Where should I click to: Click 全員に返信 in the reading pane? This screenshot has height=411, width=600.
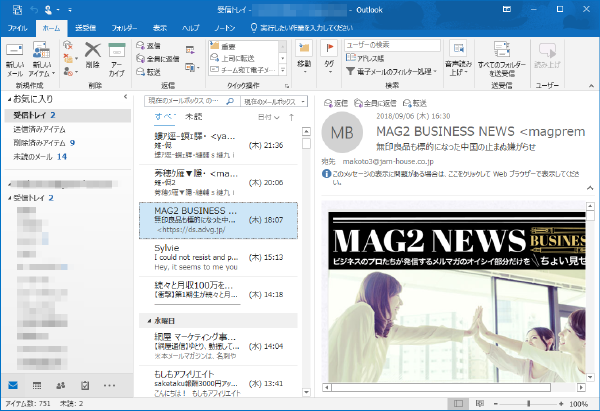coord(375,103)
